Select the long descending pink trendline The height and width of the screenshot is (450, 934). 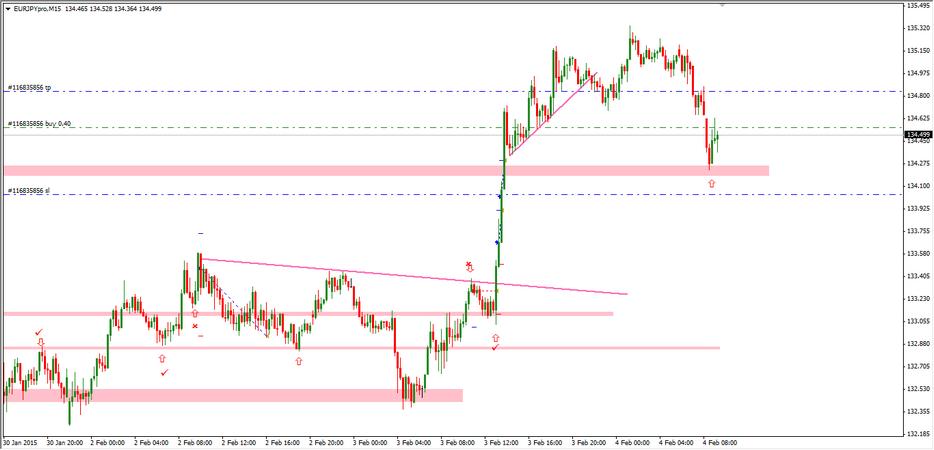[x=400, y=276]
